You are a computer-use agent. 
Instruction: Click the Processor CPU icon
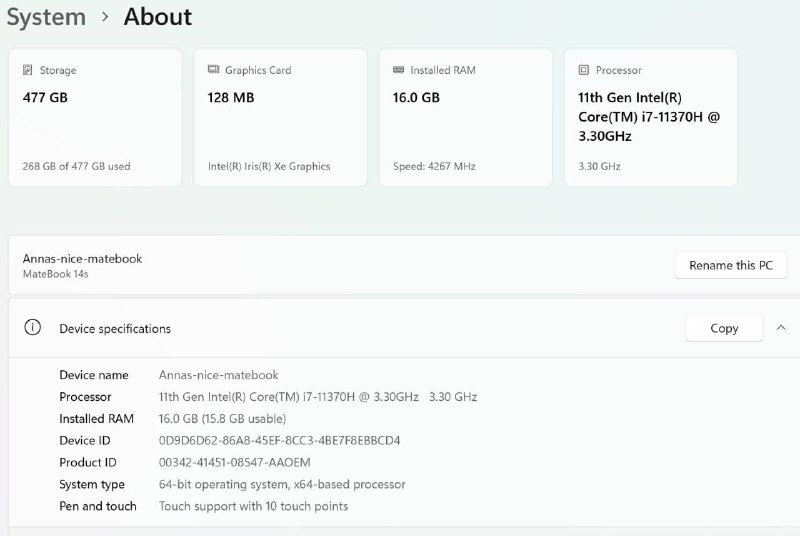[x=584, y=70]
